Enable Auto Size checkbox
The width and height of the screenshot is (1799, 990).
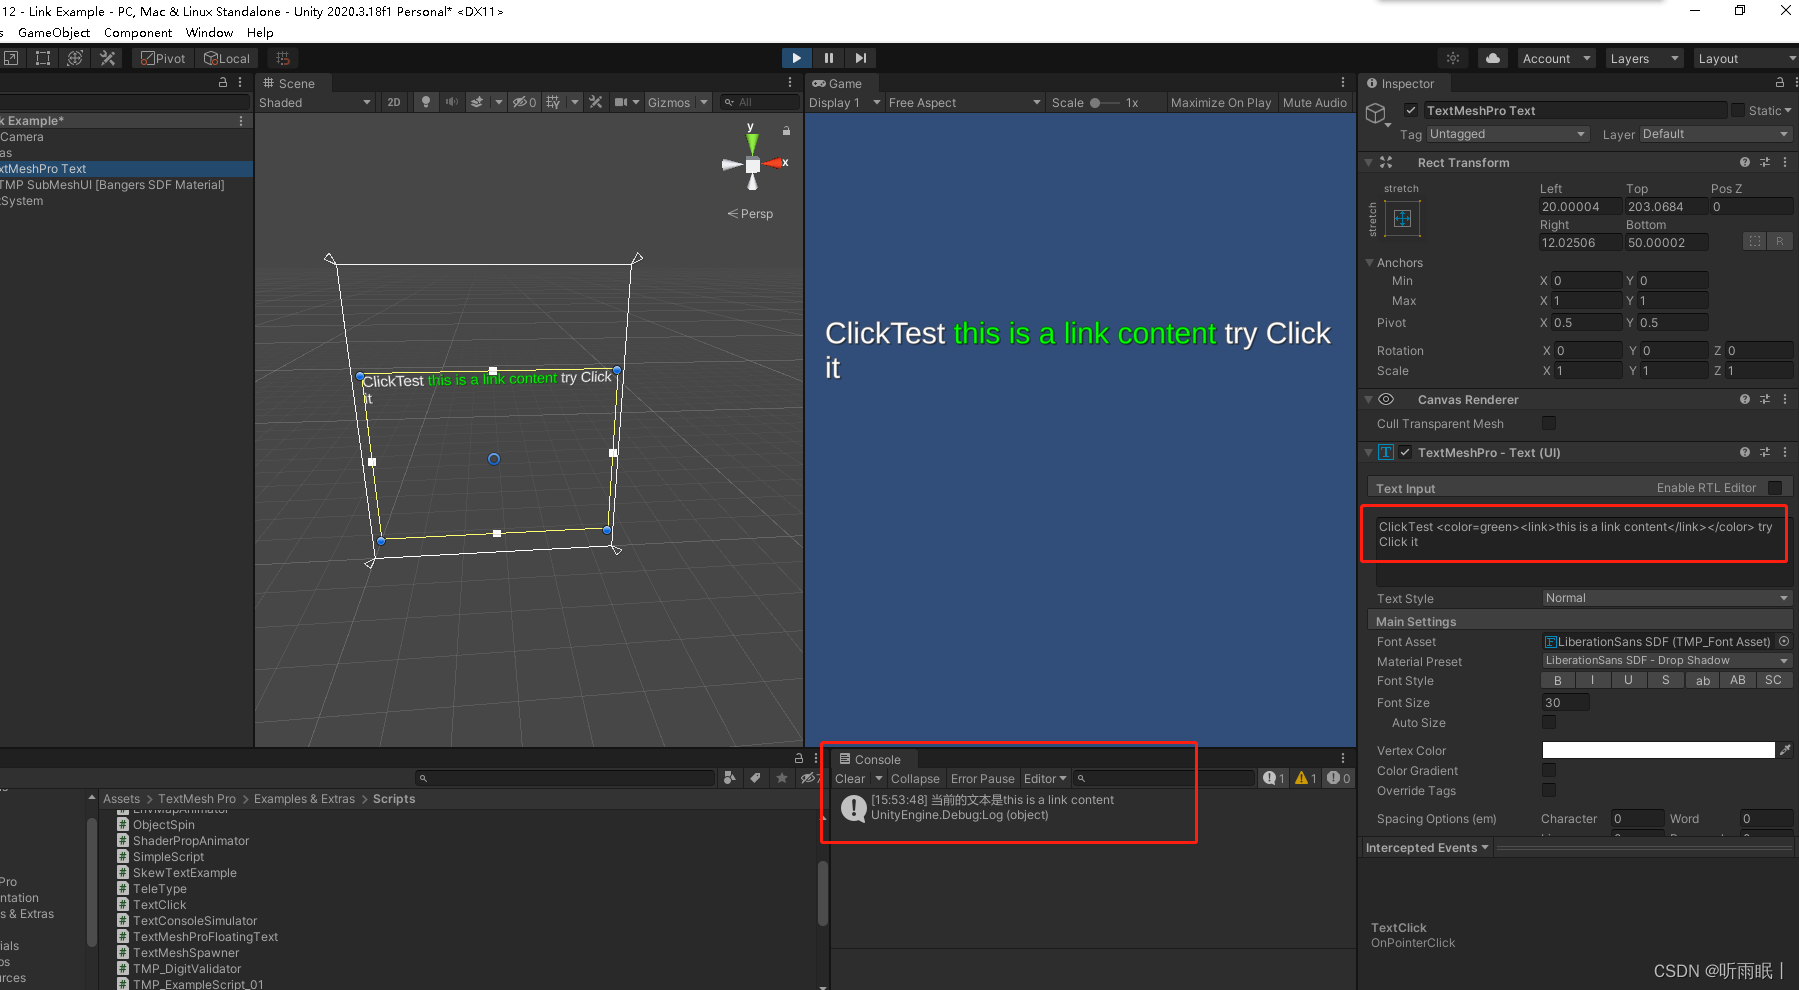[1549, 722]
